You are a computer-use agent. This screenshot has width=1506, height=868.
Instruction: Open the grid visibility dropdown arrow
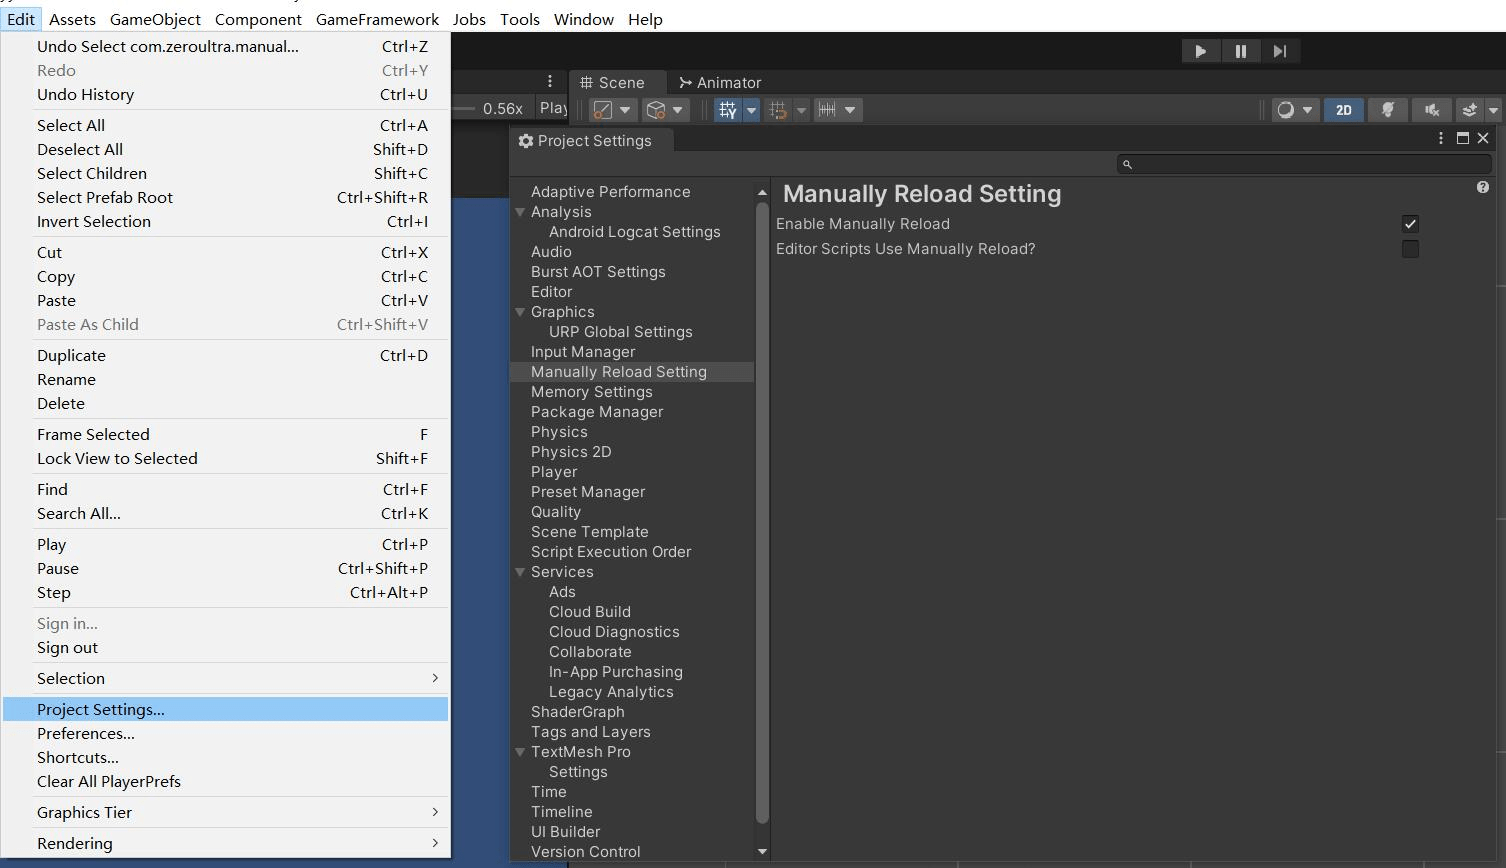pos(750,110)
